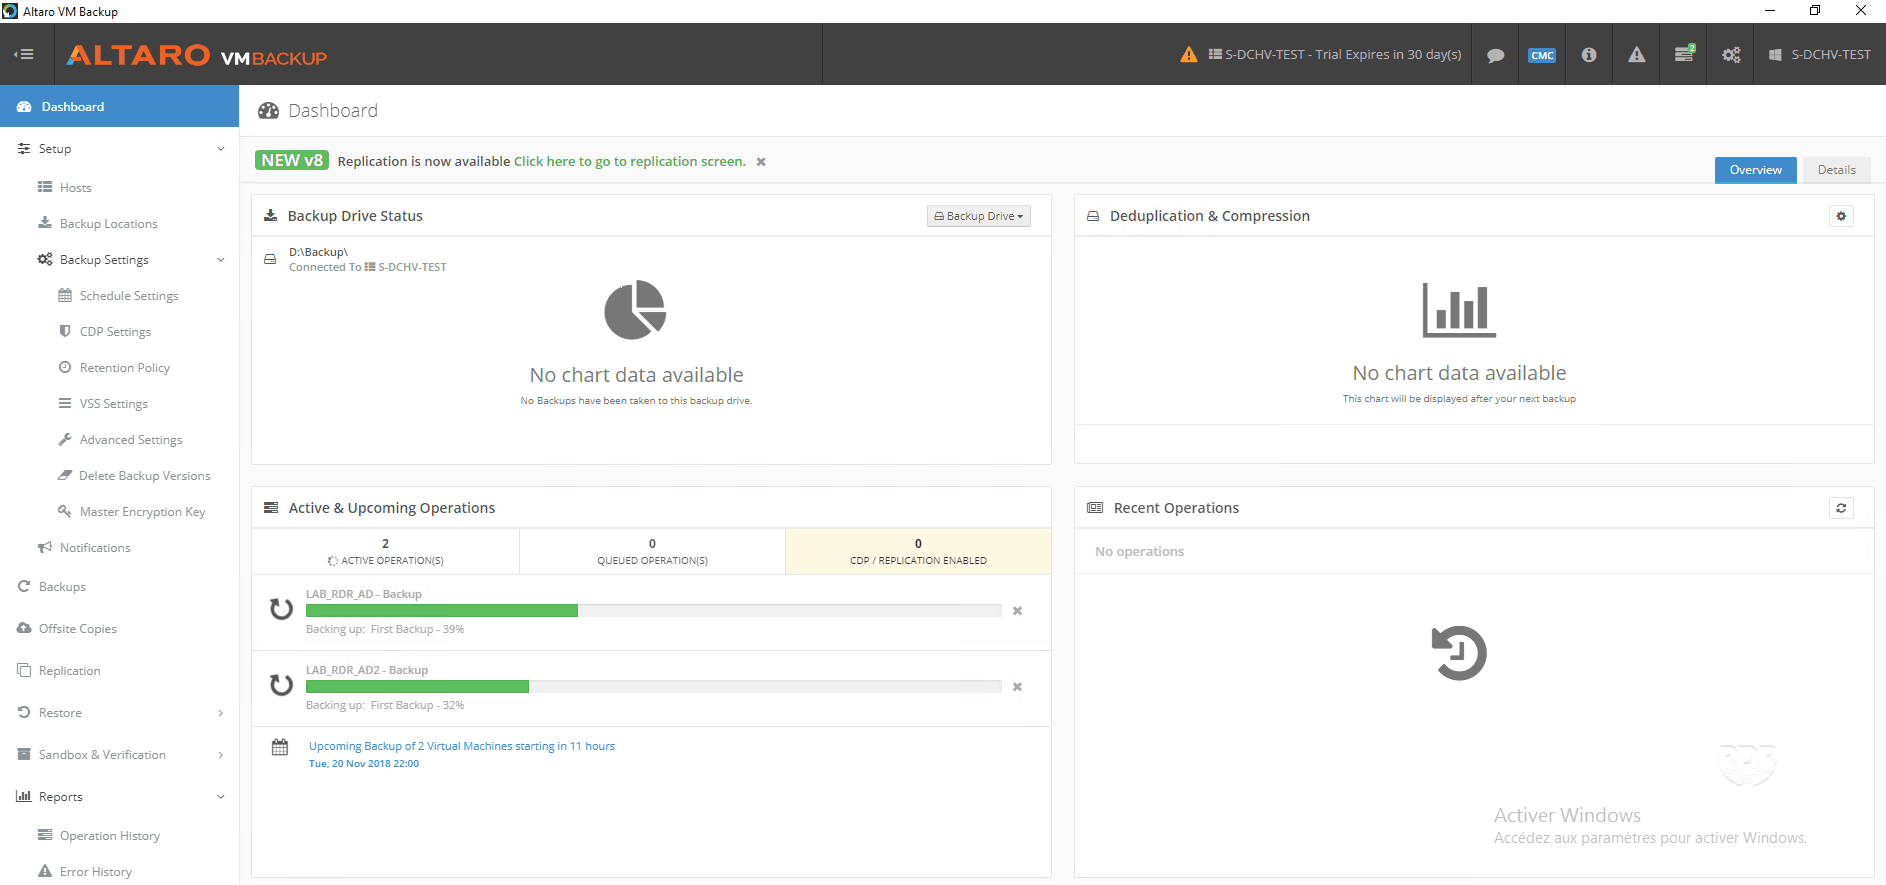Open Retention Policy settings
Image resolution: width=1886 pixels, height=885 pixels.
[x=124, y=368]
